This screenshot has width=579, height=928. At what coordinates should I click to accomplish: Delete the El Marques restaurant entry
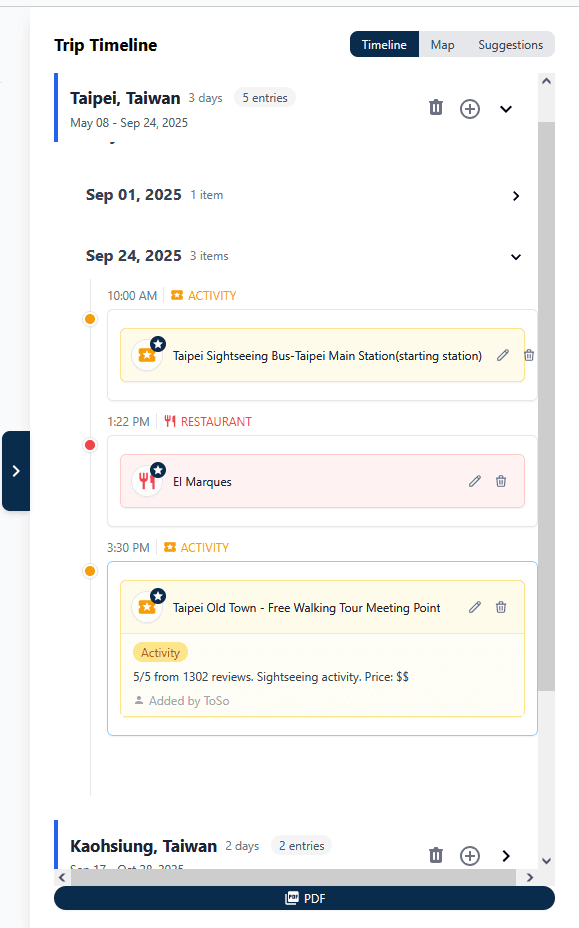[x=501, y=481]
